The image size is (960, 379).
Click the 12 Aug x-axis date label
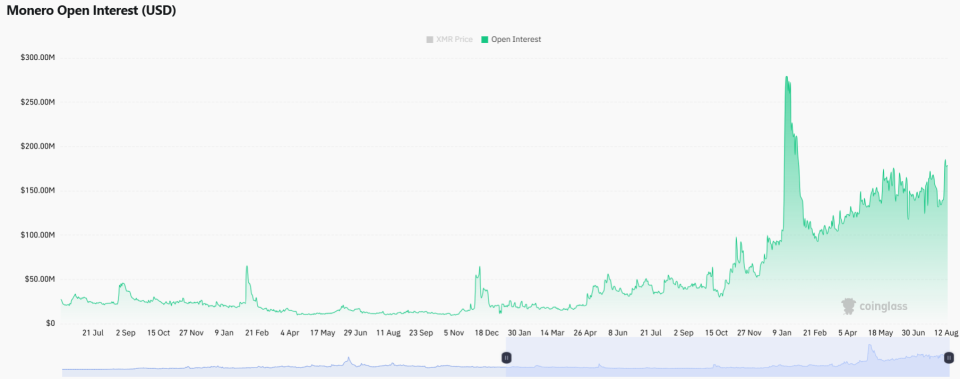pos(946,333)
